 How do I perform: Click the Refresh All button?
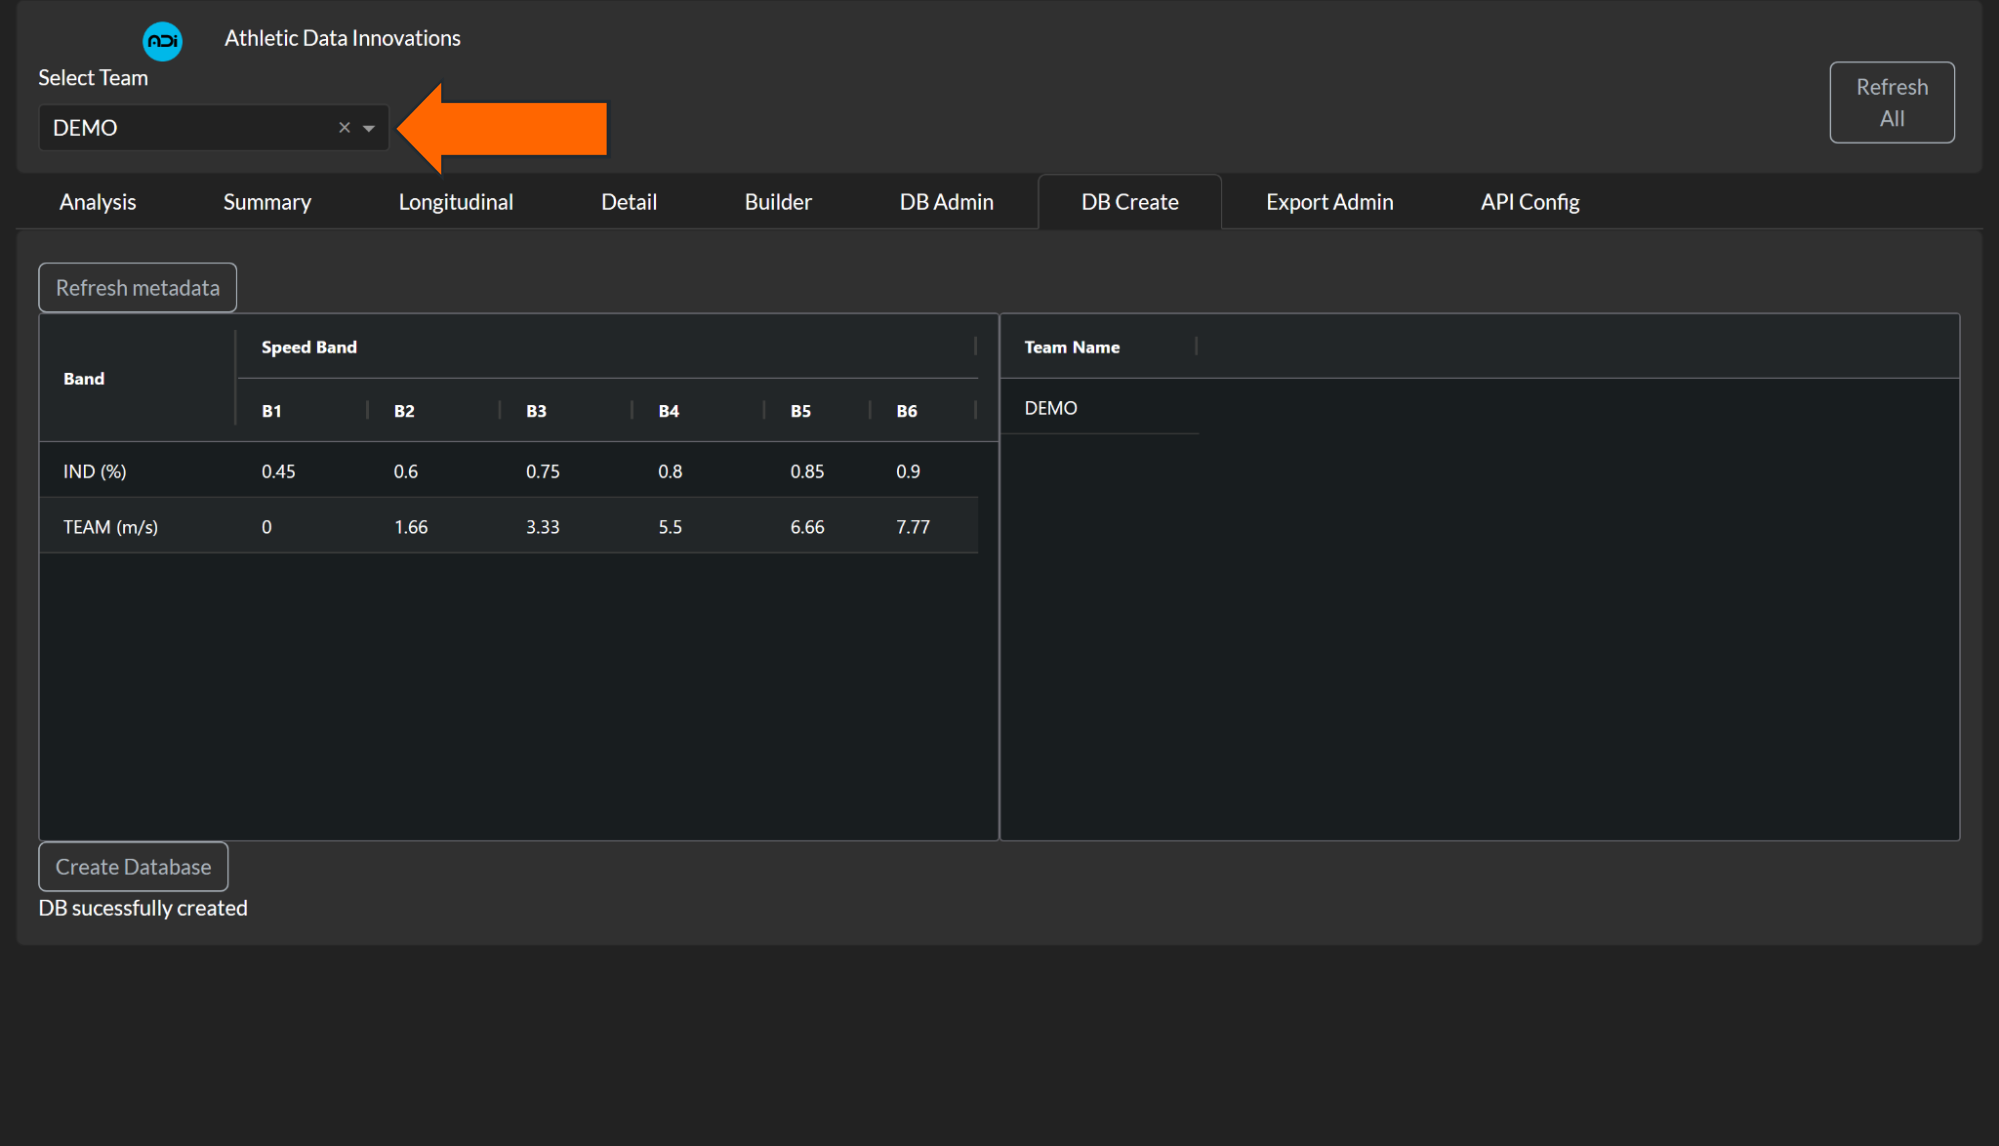[1891, 102]
